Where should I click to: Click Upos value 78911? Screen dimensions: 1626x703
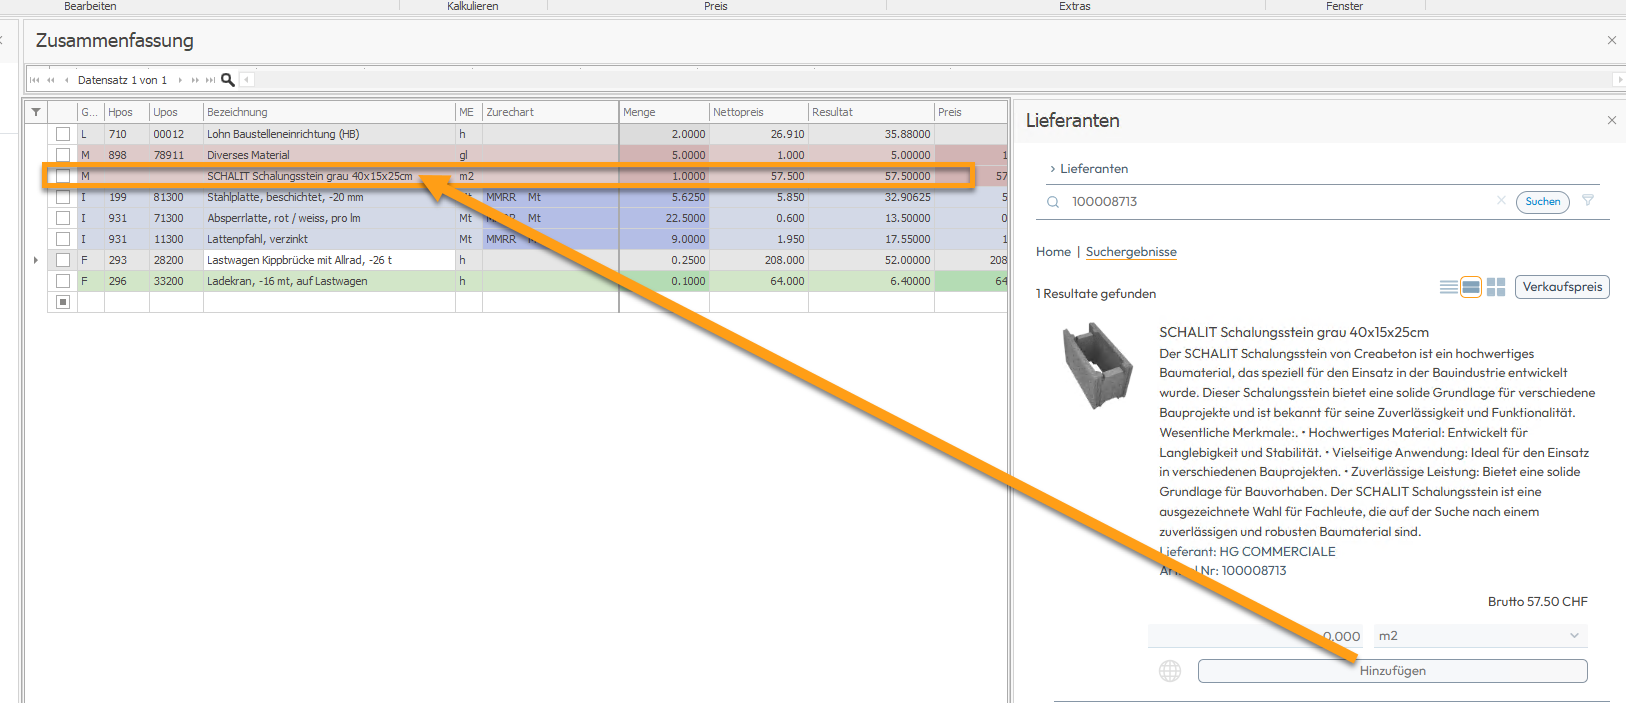tap(176, 155)
